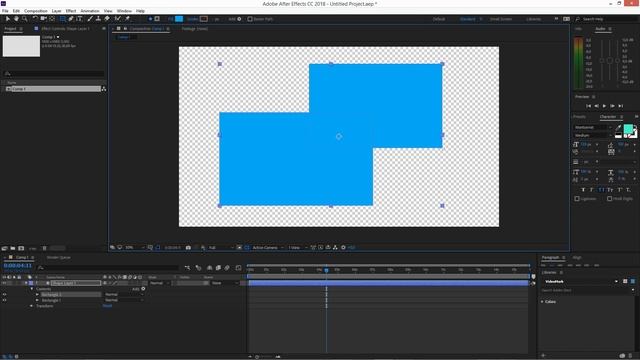Select the Hand tool

coord(16,19)
